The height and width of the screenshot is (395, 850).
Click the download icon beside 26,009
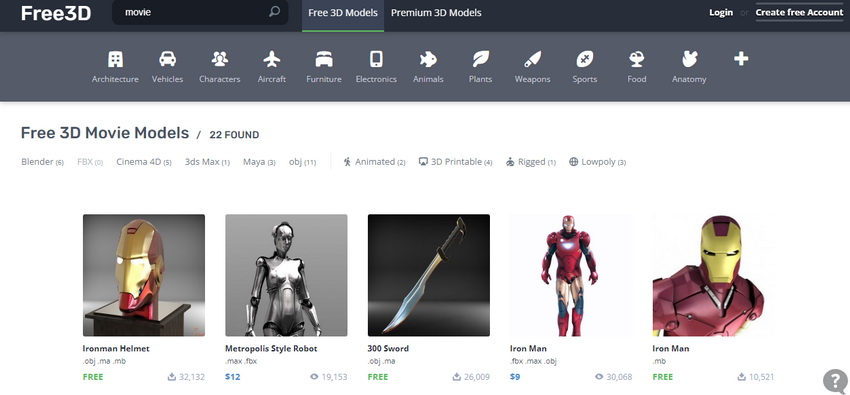pyautogui.click(x=457, y=377)
